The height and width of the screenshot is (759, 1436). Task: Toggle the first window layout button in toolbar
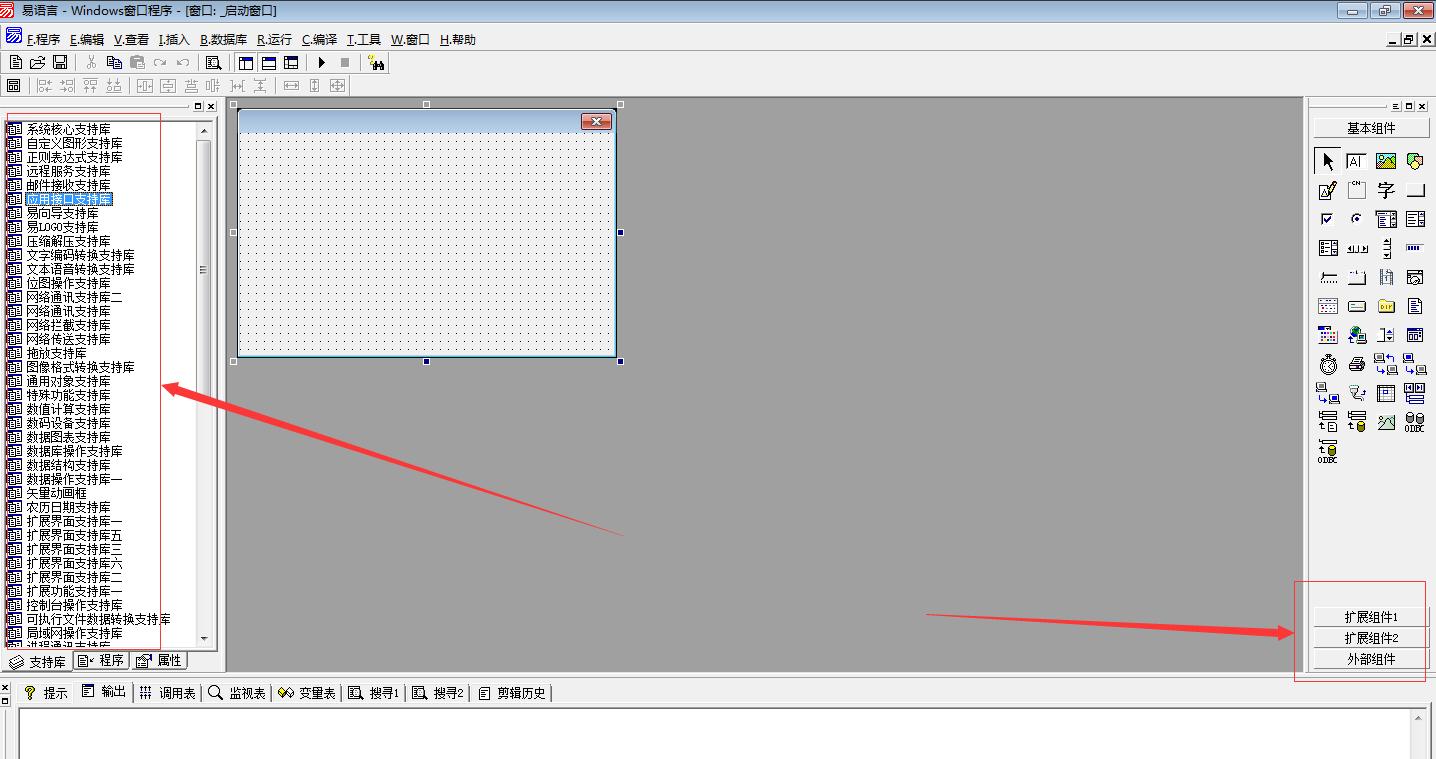[x=246, y=63]
